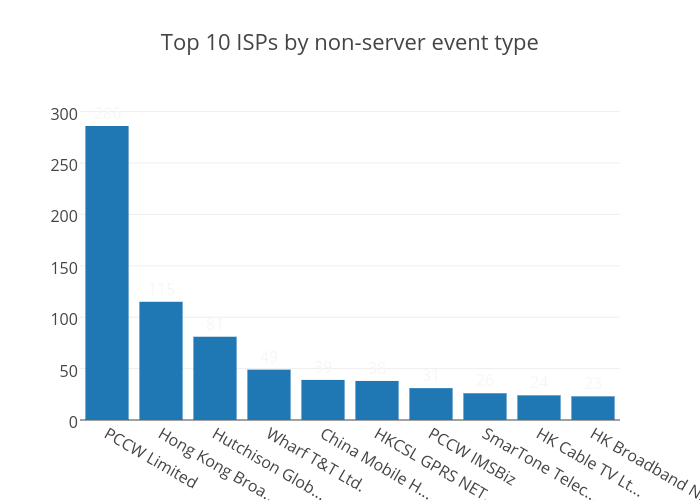
Task: Click the PCCW Limited axis label
Action: (x=151, y=457)
